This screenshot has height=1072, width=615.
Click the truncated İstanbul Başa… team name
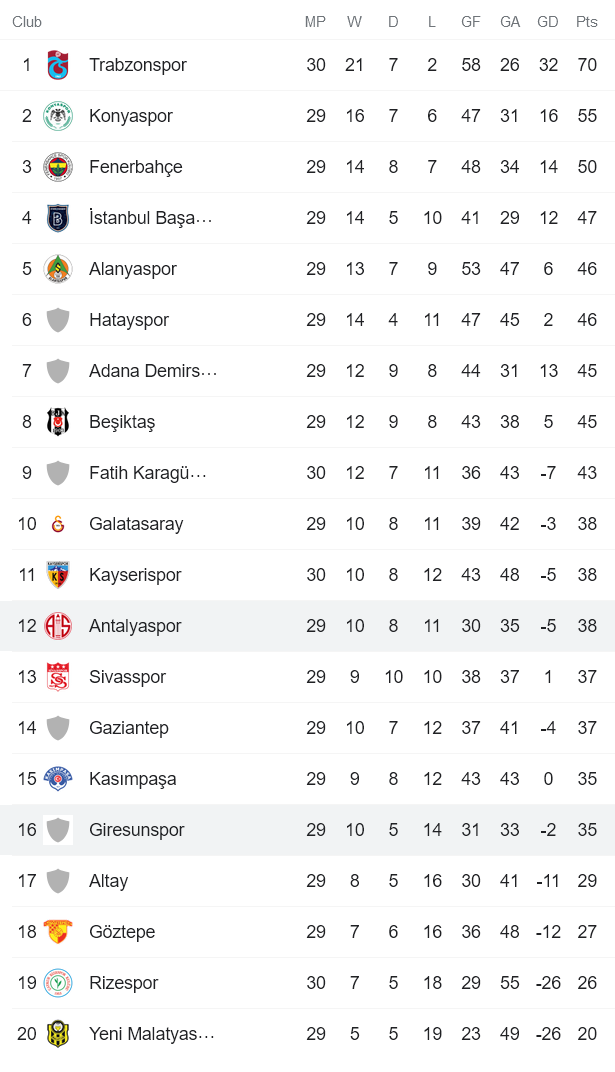(x=150, y=218)
